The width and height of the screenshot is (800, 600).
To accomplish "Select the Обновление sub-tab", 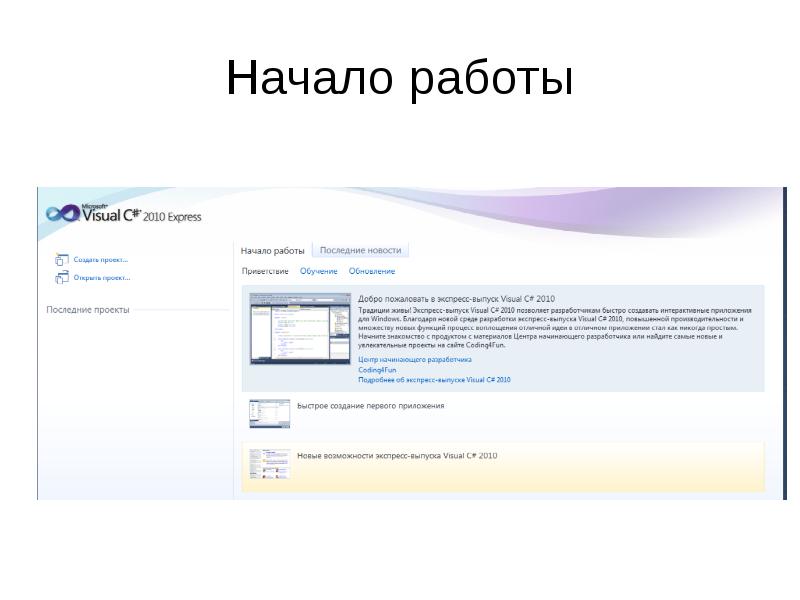I will click(372, 271).
